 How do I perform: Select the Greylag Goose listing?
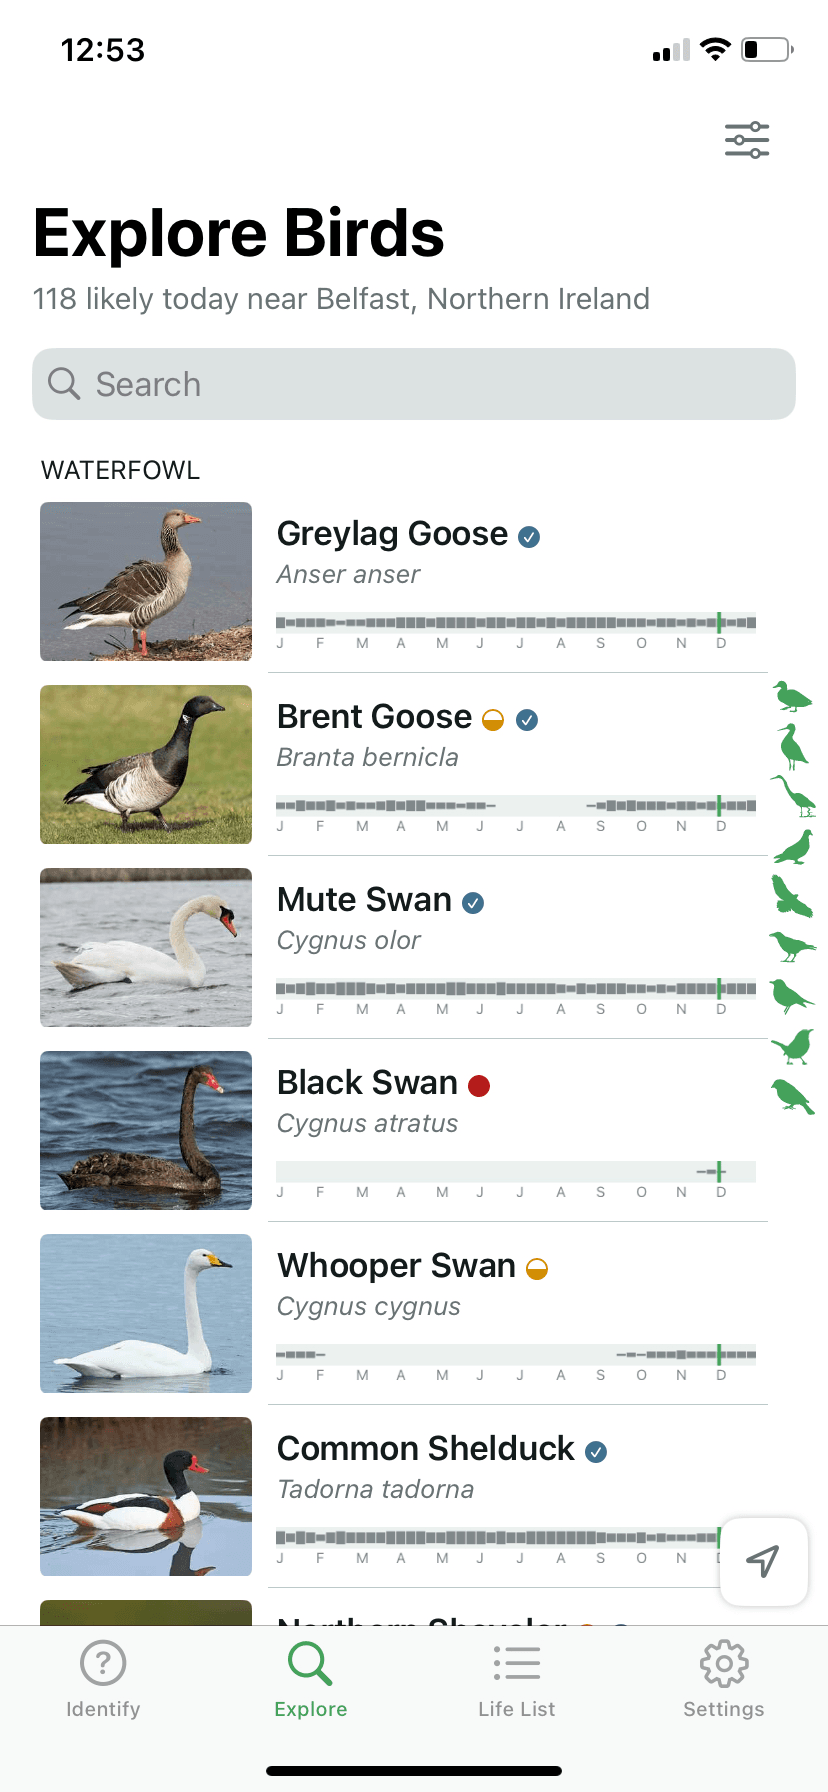[x=394, y=533]
